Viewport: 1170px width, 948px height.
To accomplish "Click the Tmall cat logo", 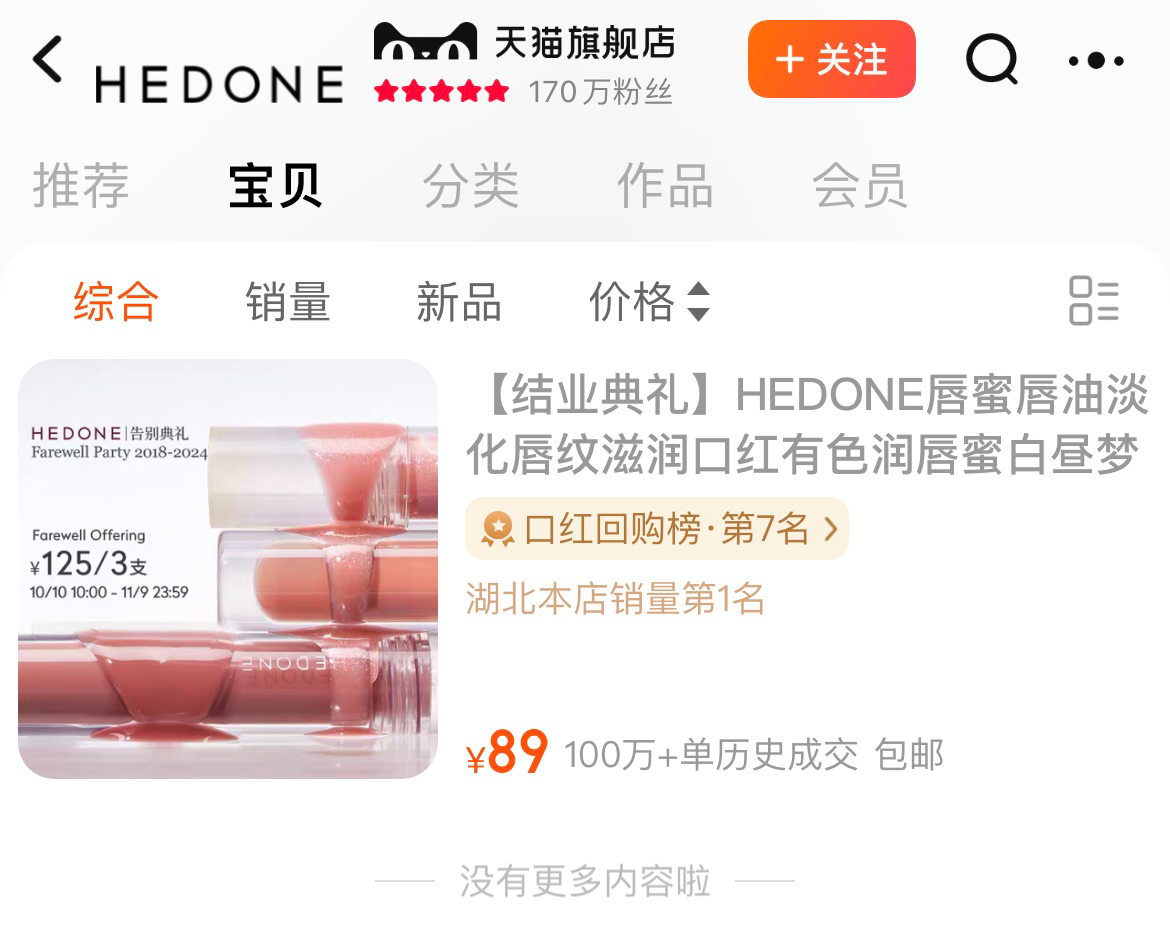I will pyautogui.click(x=425, y=41).
